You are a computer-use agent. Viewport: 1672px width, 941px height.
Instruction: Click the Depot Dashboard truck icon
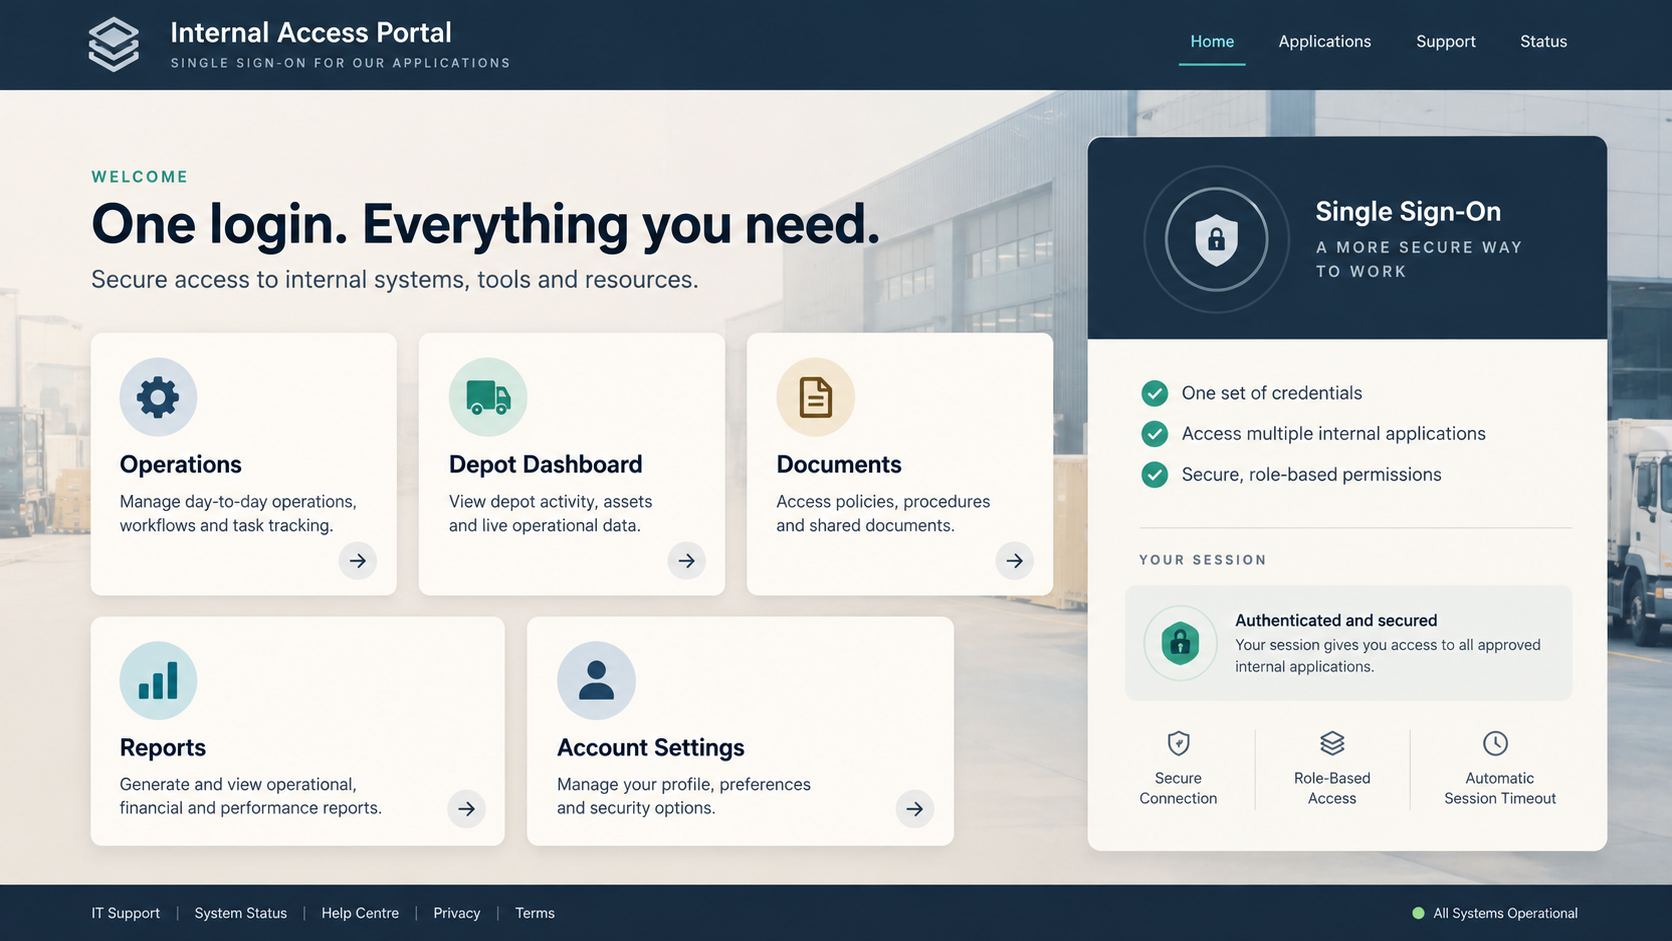[x=488, y=397]
